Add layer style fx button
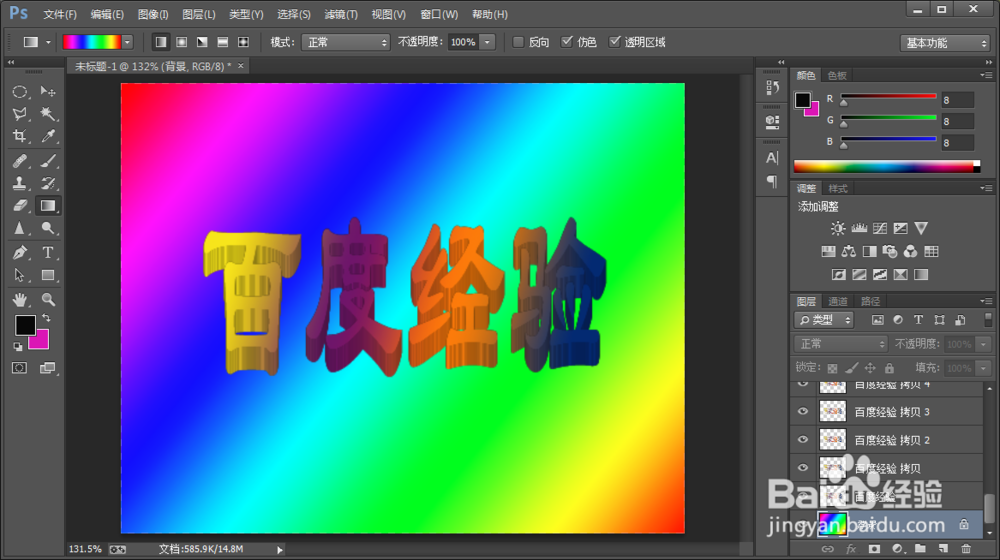 tap(851, 549)
